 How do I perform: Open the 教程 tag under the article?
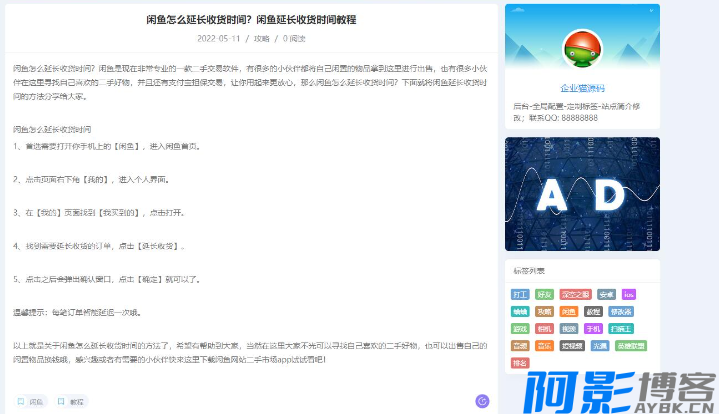pyautogui.click(x=71, y=402)
